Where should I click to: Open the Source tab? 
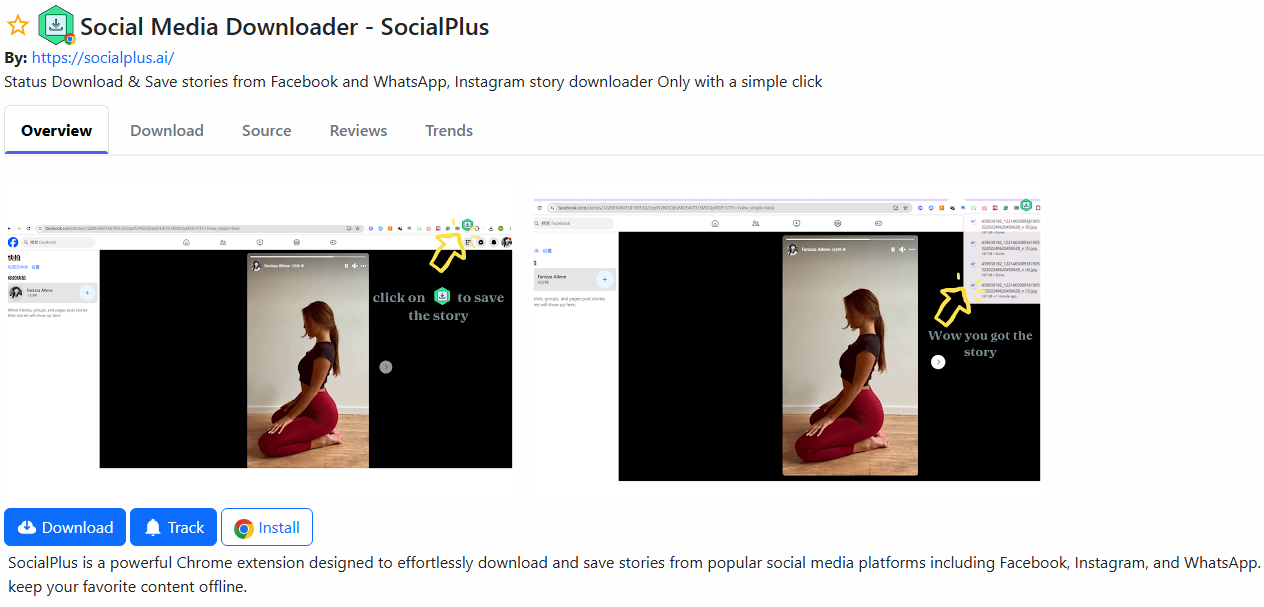point(267,131)
